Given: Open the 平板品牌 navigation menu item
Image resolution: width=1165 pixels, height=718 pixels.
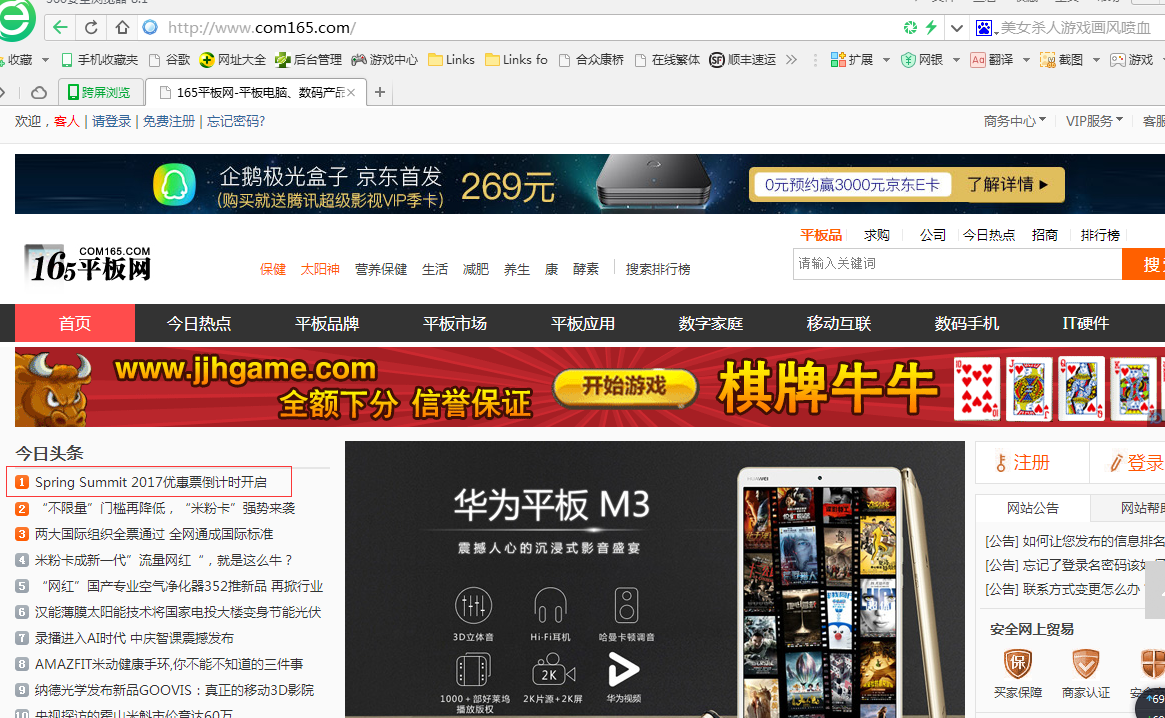Looking at the screenshot, I should 327,323.
